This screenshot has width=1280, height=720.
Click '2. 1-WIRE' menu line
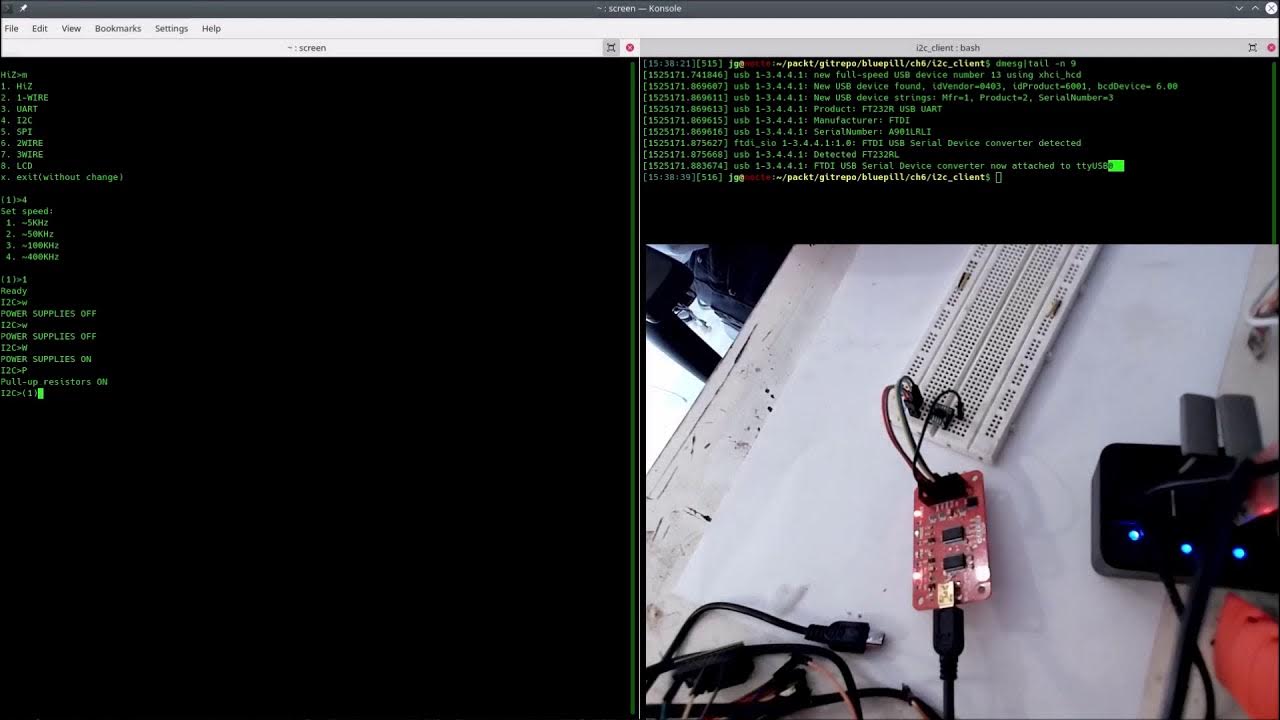tap(25, 98)
